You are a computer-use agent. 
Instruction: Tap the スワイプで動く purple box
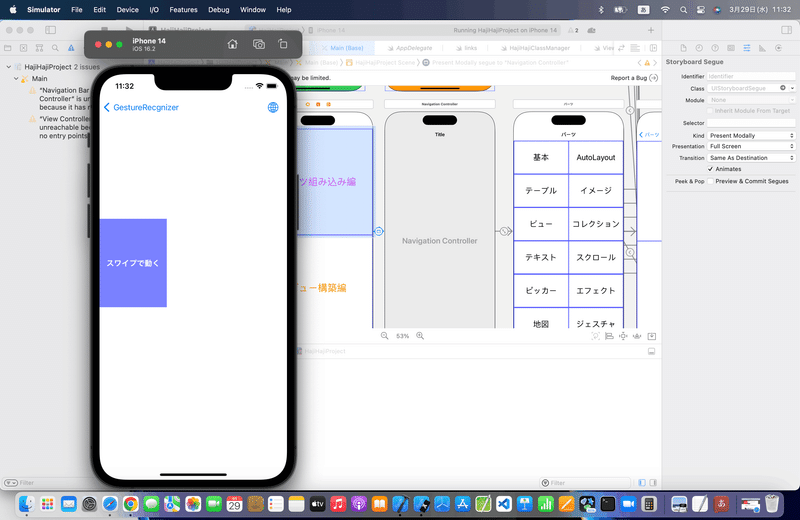(133, 263)
